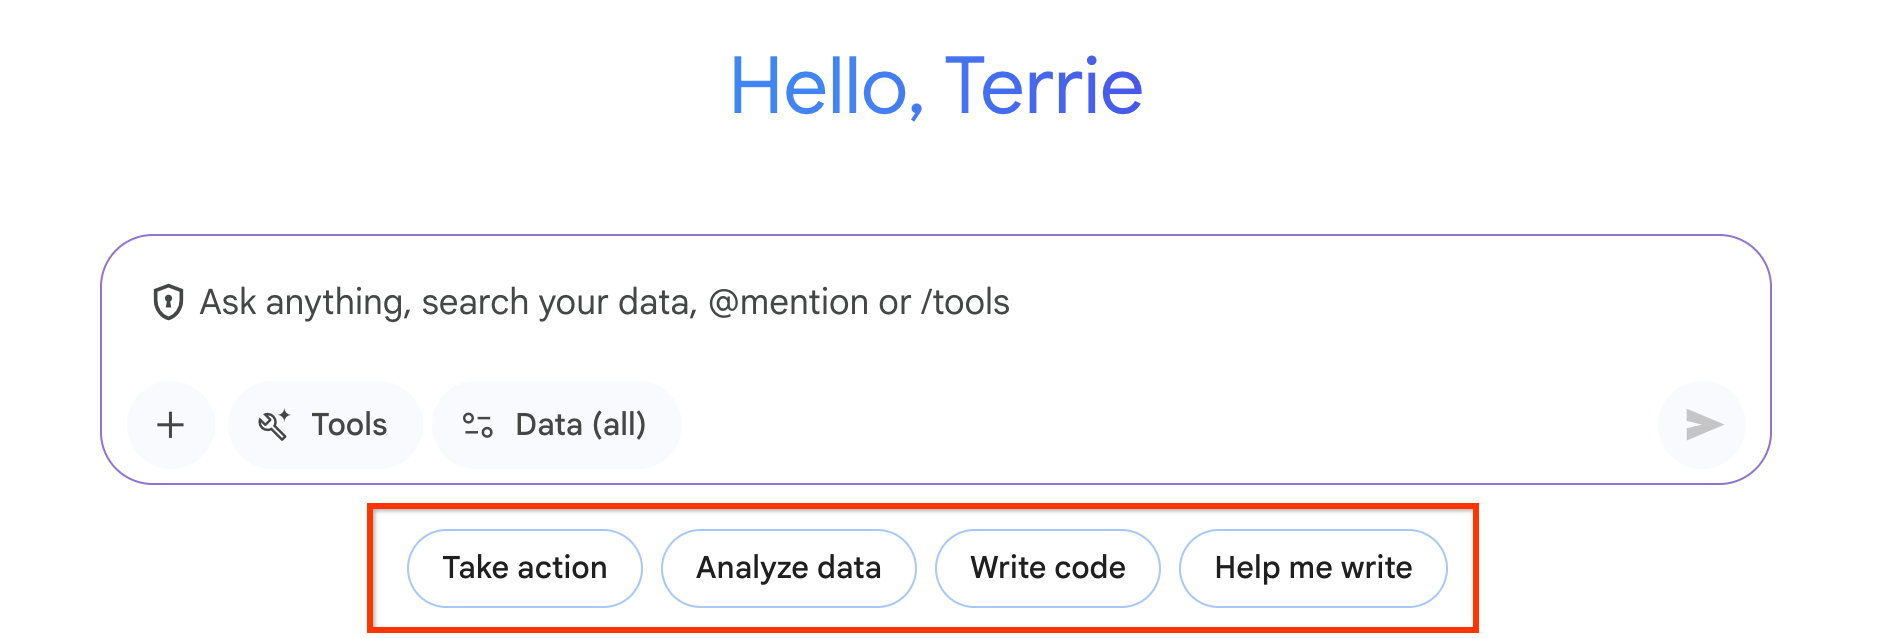Click the filter sliders icon beside Data
This screenshot has width=1882, height=638.
(x=478, y=425)
